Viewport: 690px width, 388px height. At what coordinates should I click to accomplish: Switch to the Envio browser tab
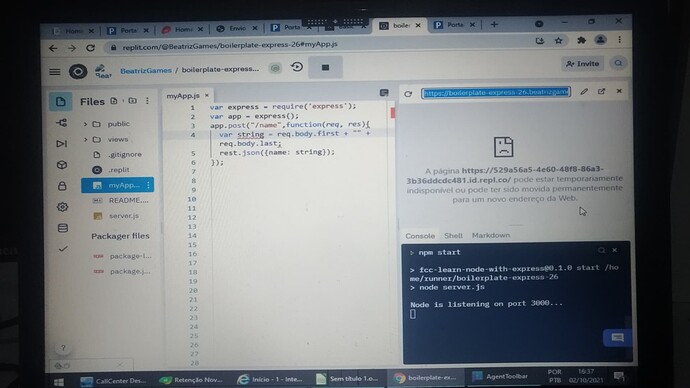coord(236,29)
